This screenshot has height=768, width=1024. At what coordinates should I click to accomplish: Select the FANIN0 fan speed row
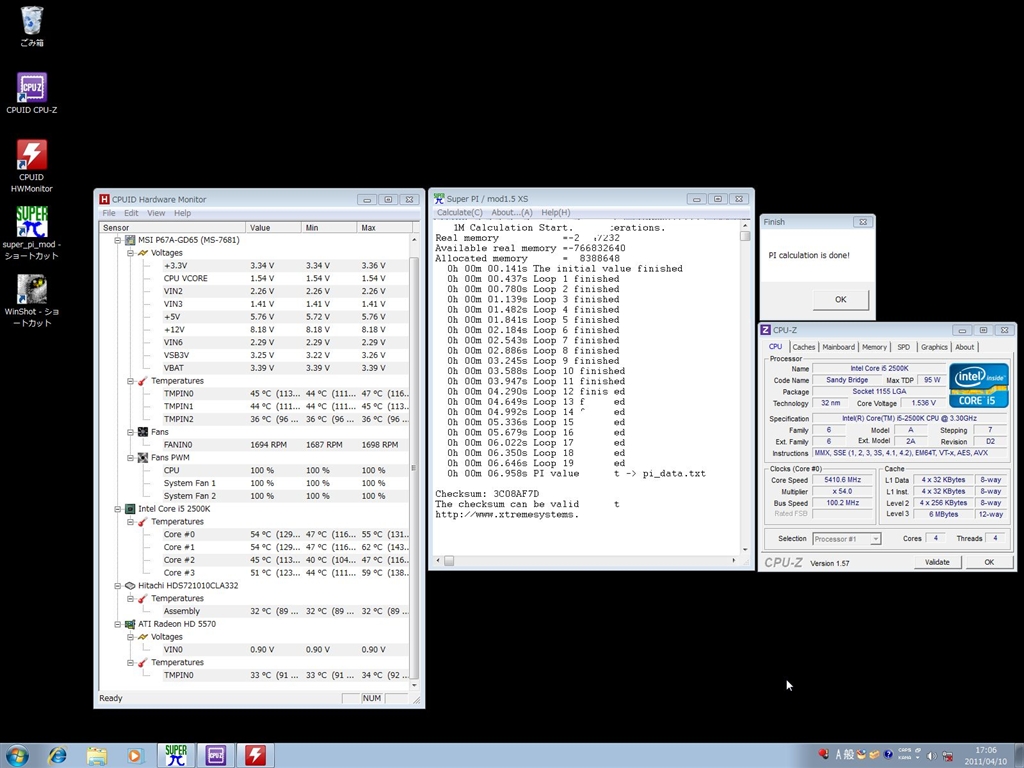click(x=286, y=445)
